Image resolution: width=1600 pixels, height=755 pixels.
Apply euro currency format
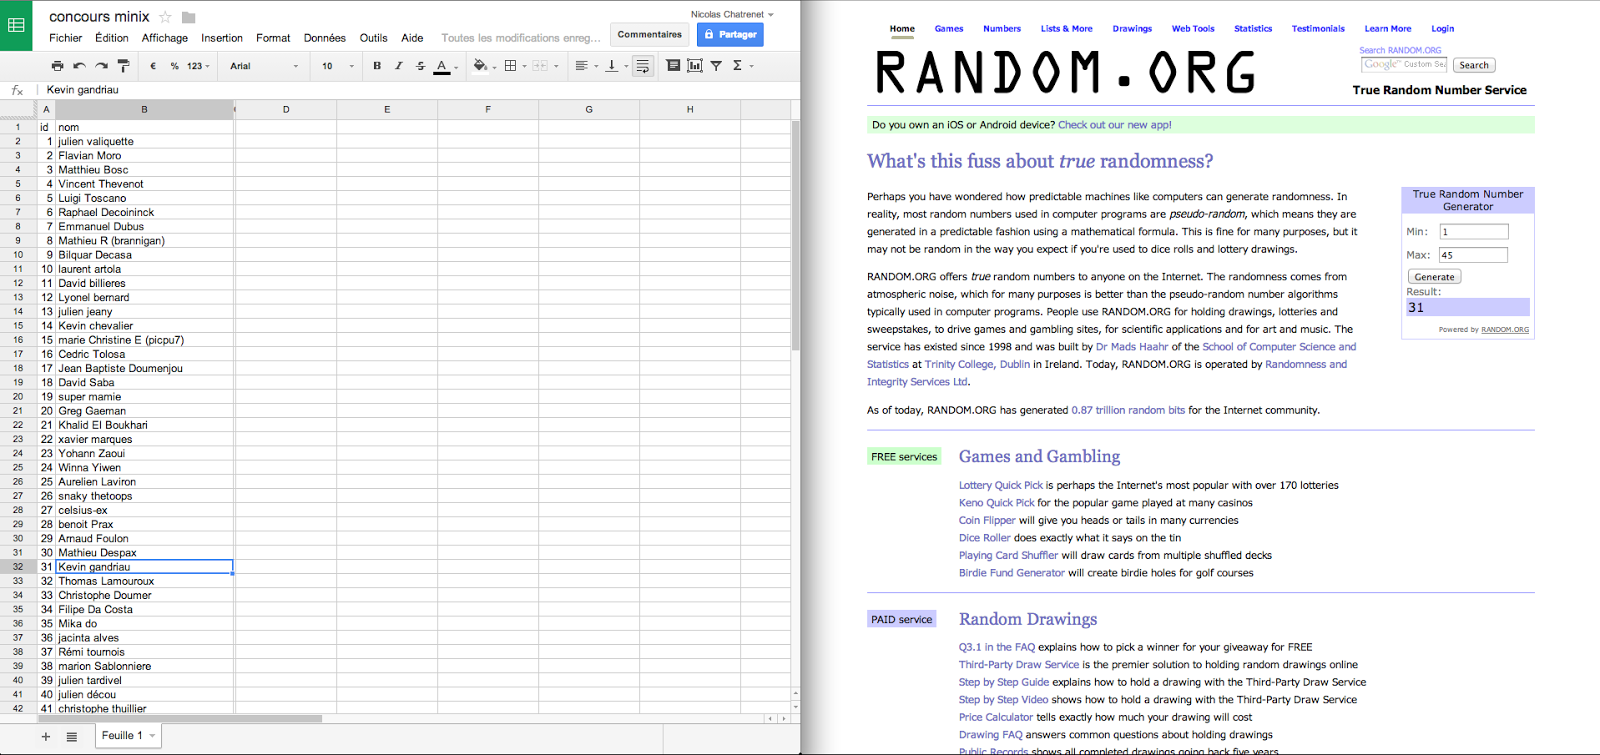point(153,66)
